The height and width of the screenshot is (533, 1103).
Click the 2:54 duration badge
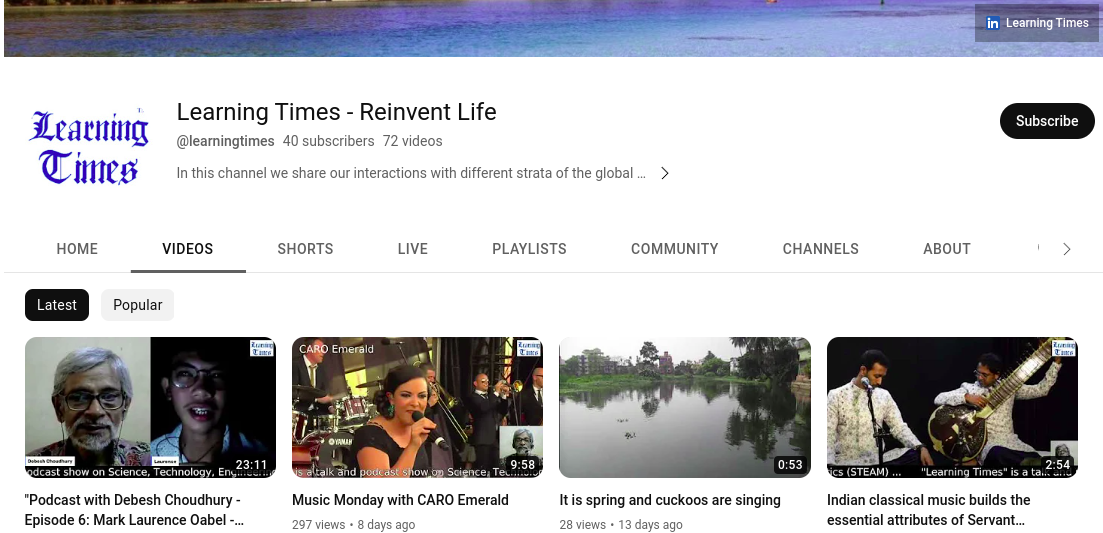(x=1057, y=465)
